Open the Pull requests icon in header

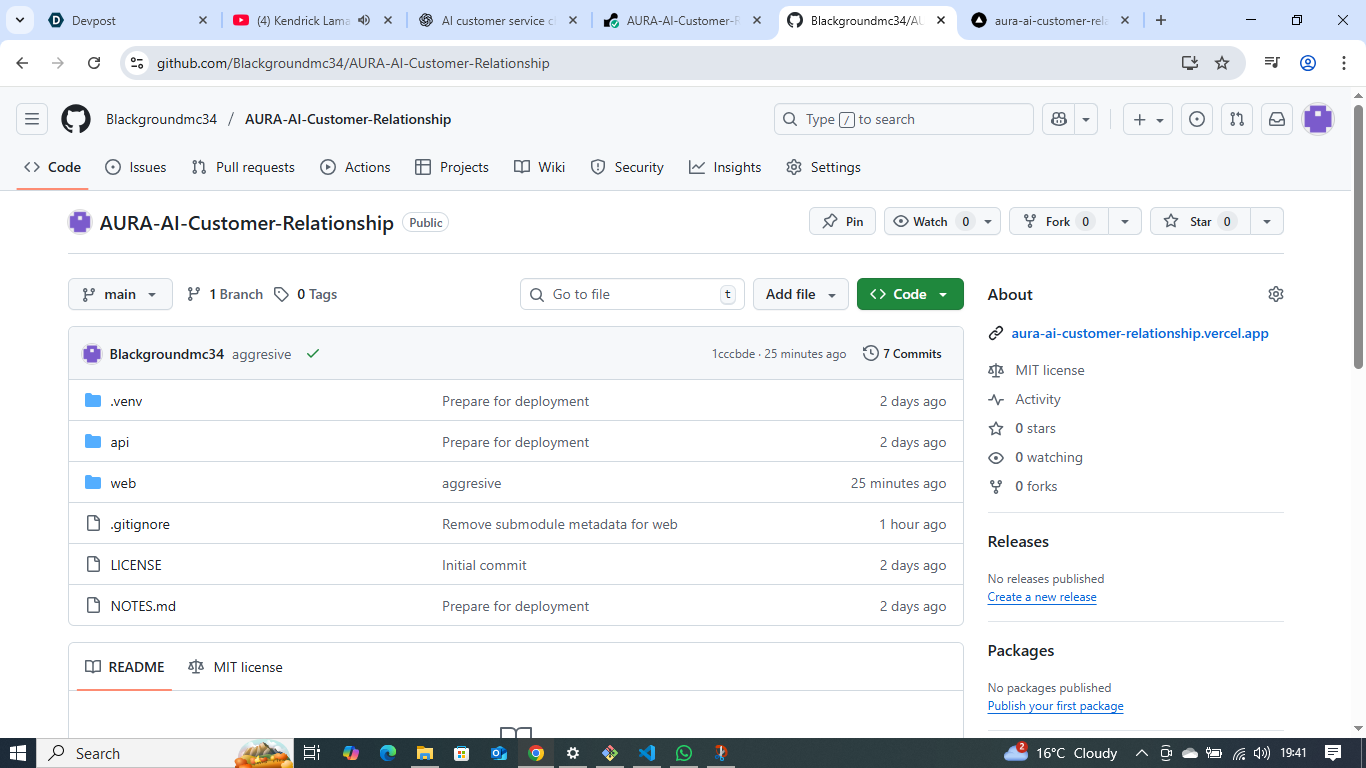coord(1237,119)
